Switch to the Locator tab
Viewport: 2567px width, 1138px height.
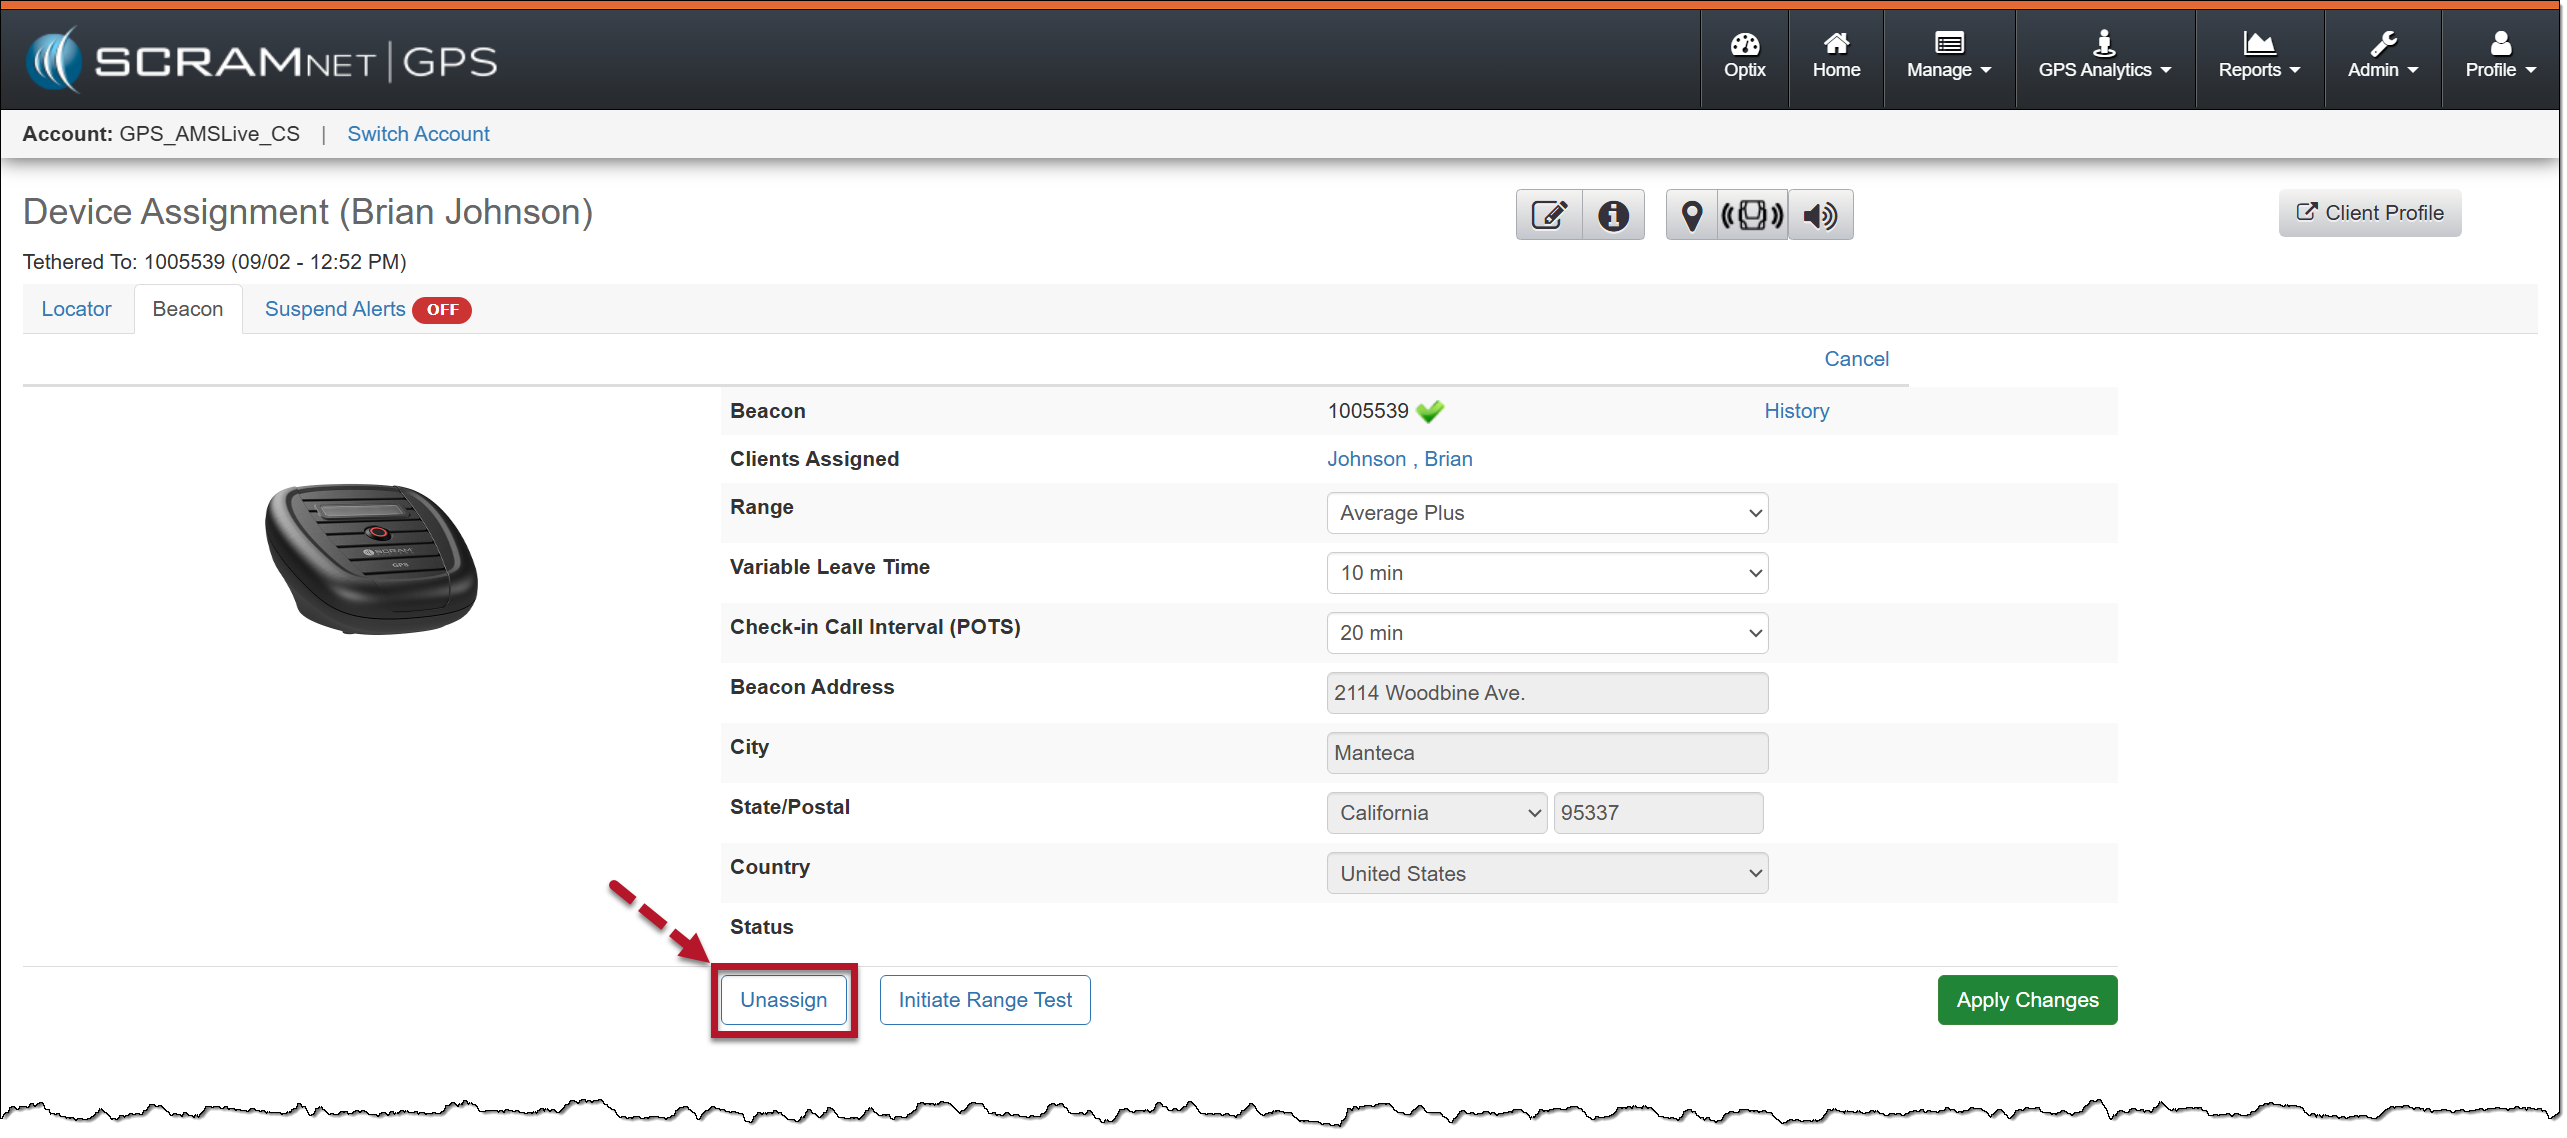[x=76, y=309]
